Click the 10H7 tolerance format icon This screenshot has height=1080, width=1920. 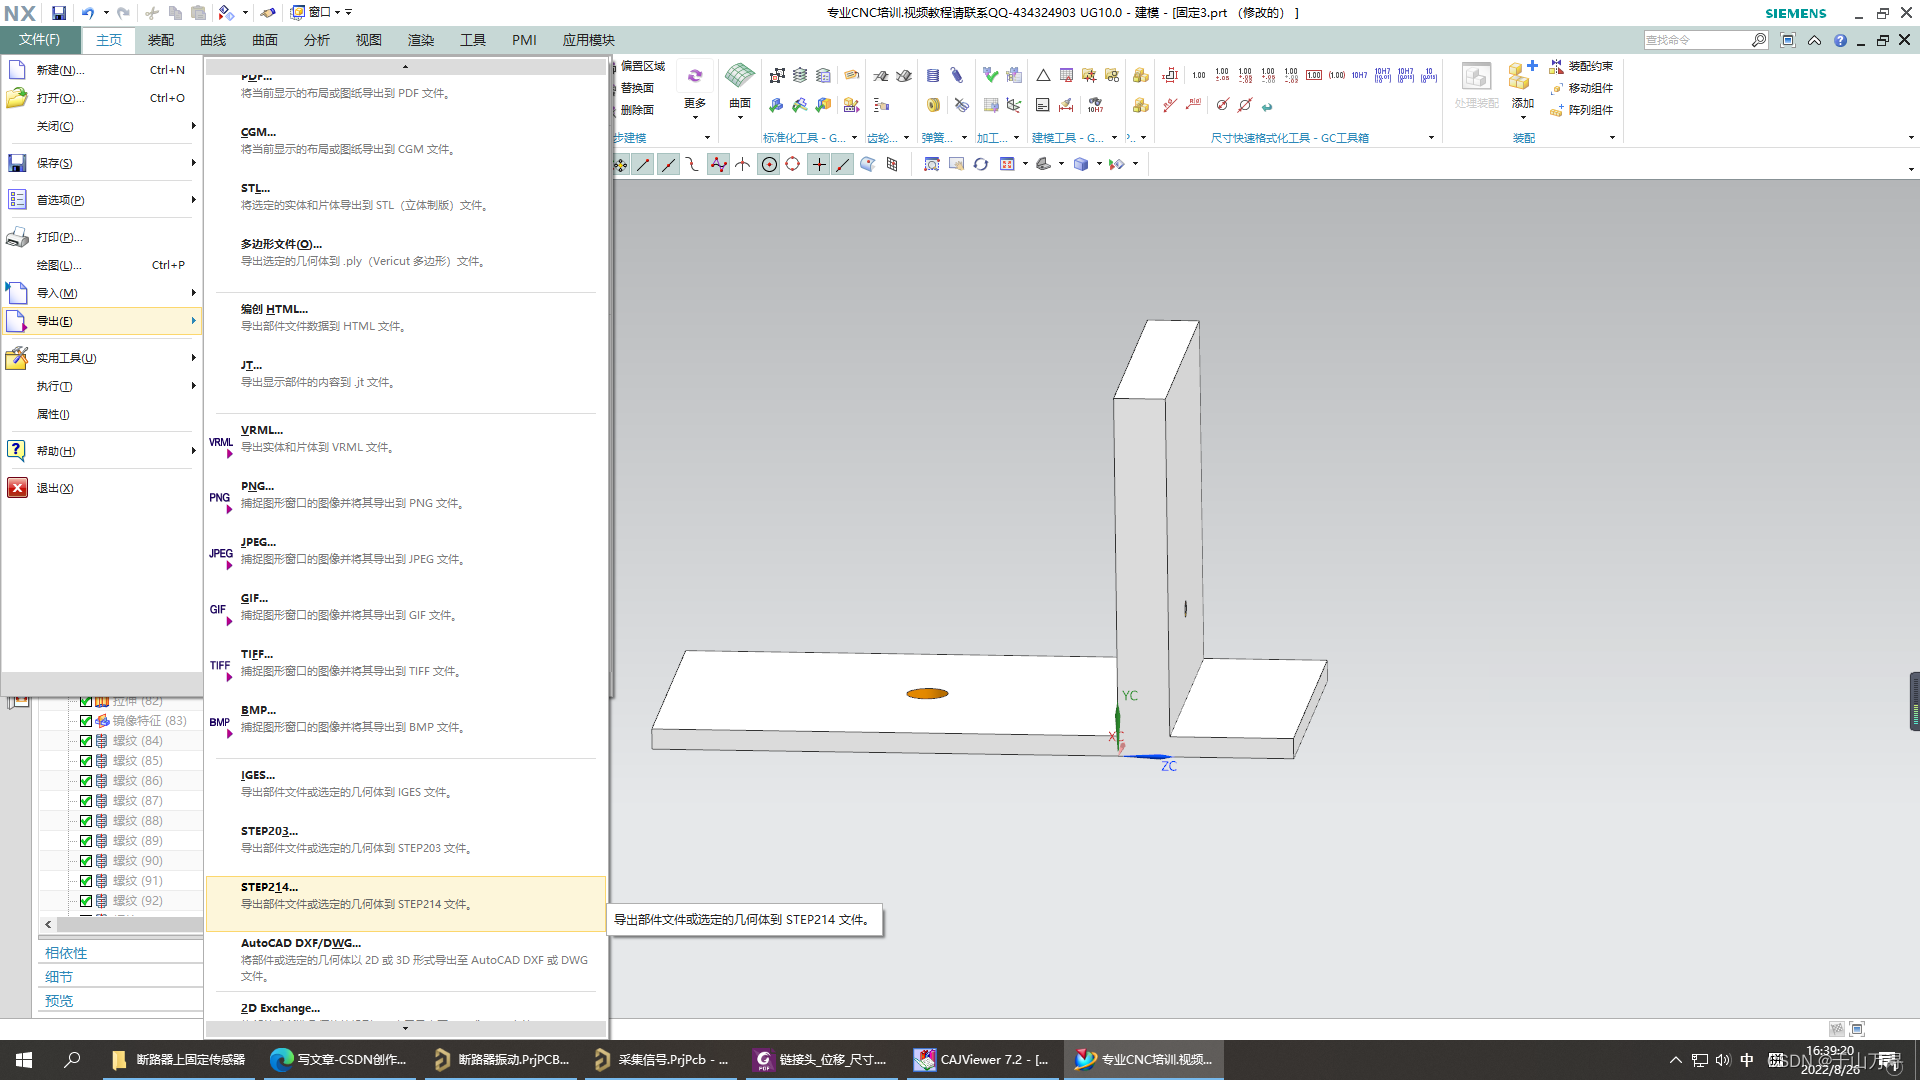coord(1359,75)
